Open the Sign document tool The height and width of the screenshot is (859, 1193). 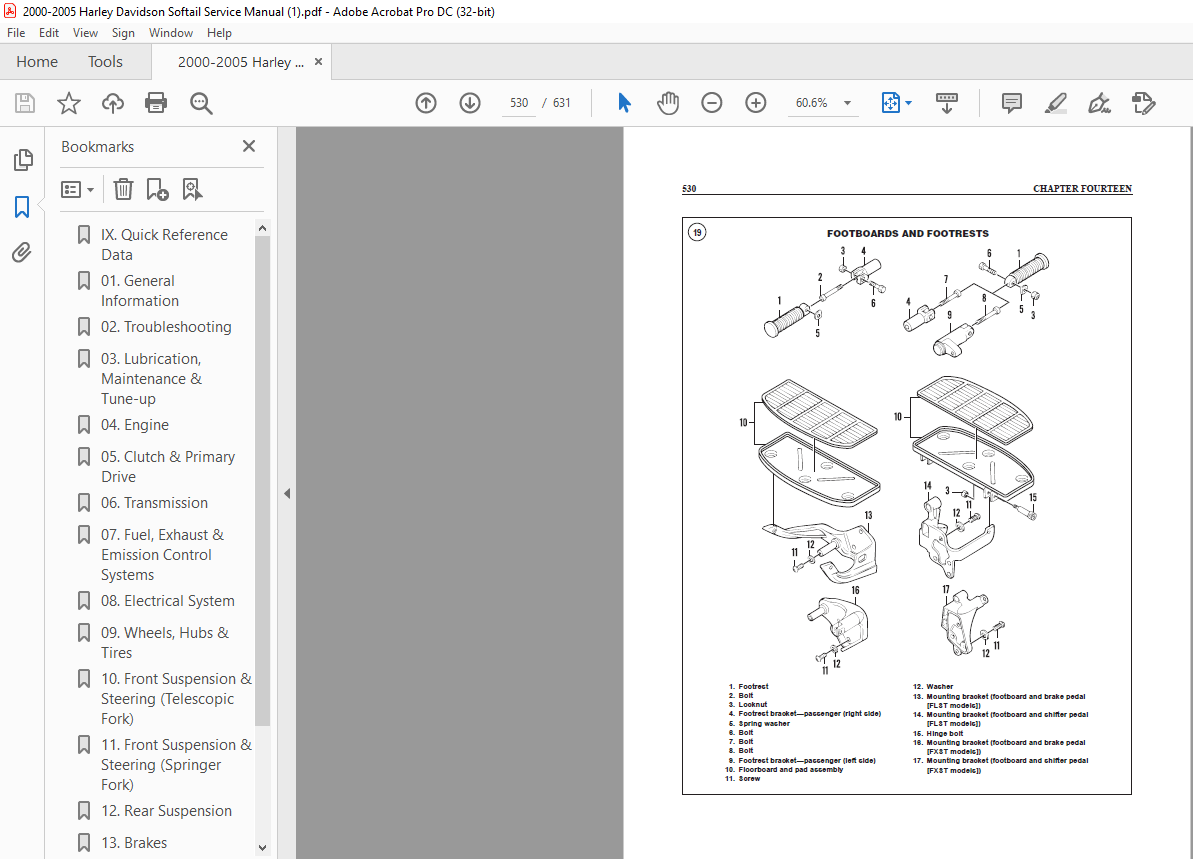coord(1099,103)
